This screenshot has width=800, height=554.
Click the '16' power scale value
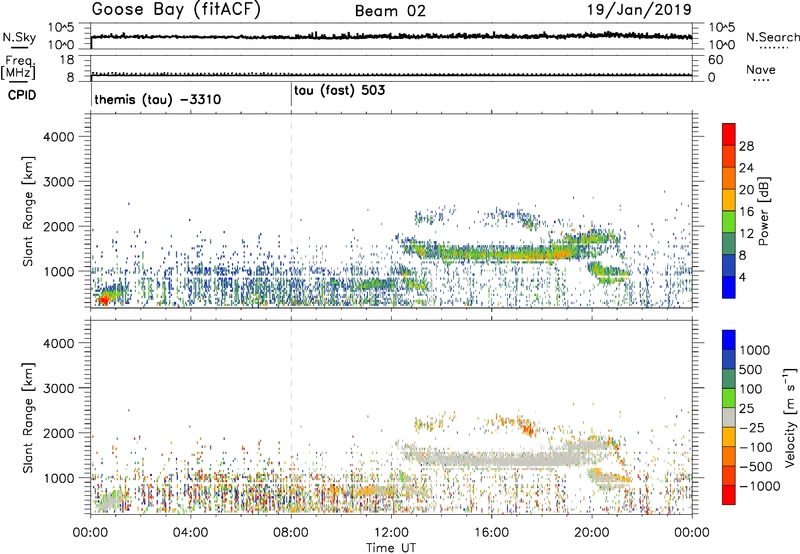(x=746, y=212)
